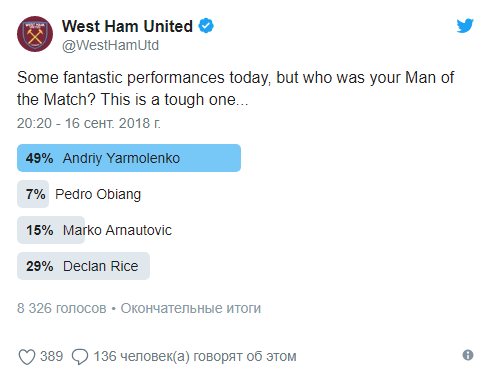The image size is (493, 372).
Task: Click the West Ham United crest avatar
Action: 35,34
